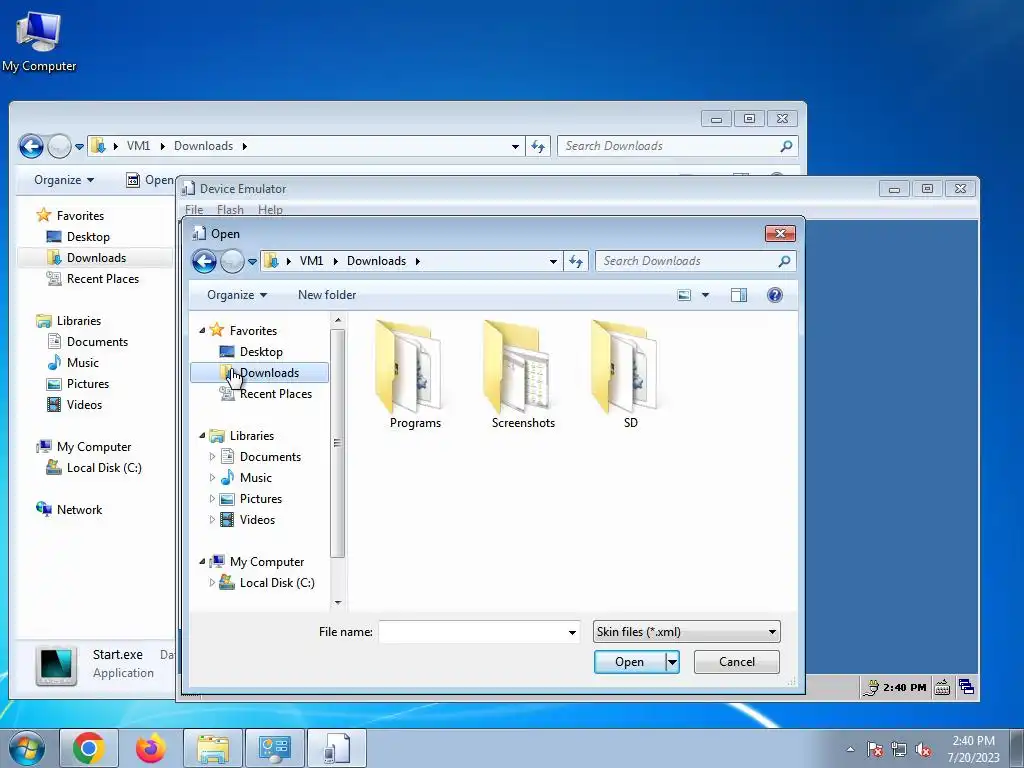Select Local Disk (C:) in Explorer sidebar
Viewport: 1024px width, 768px height.
(x=94, y=468)
